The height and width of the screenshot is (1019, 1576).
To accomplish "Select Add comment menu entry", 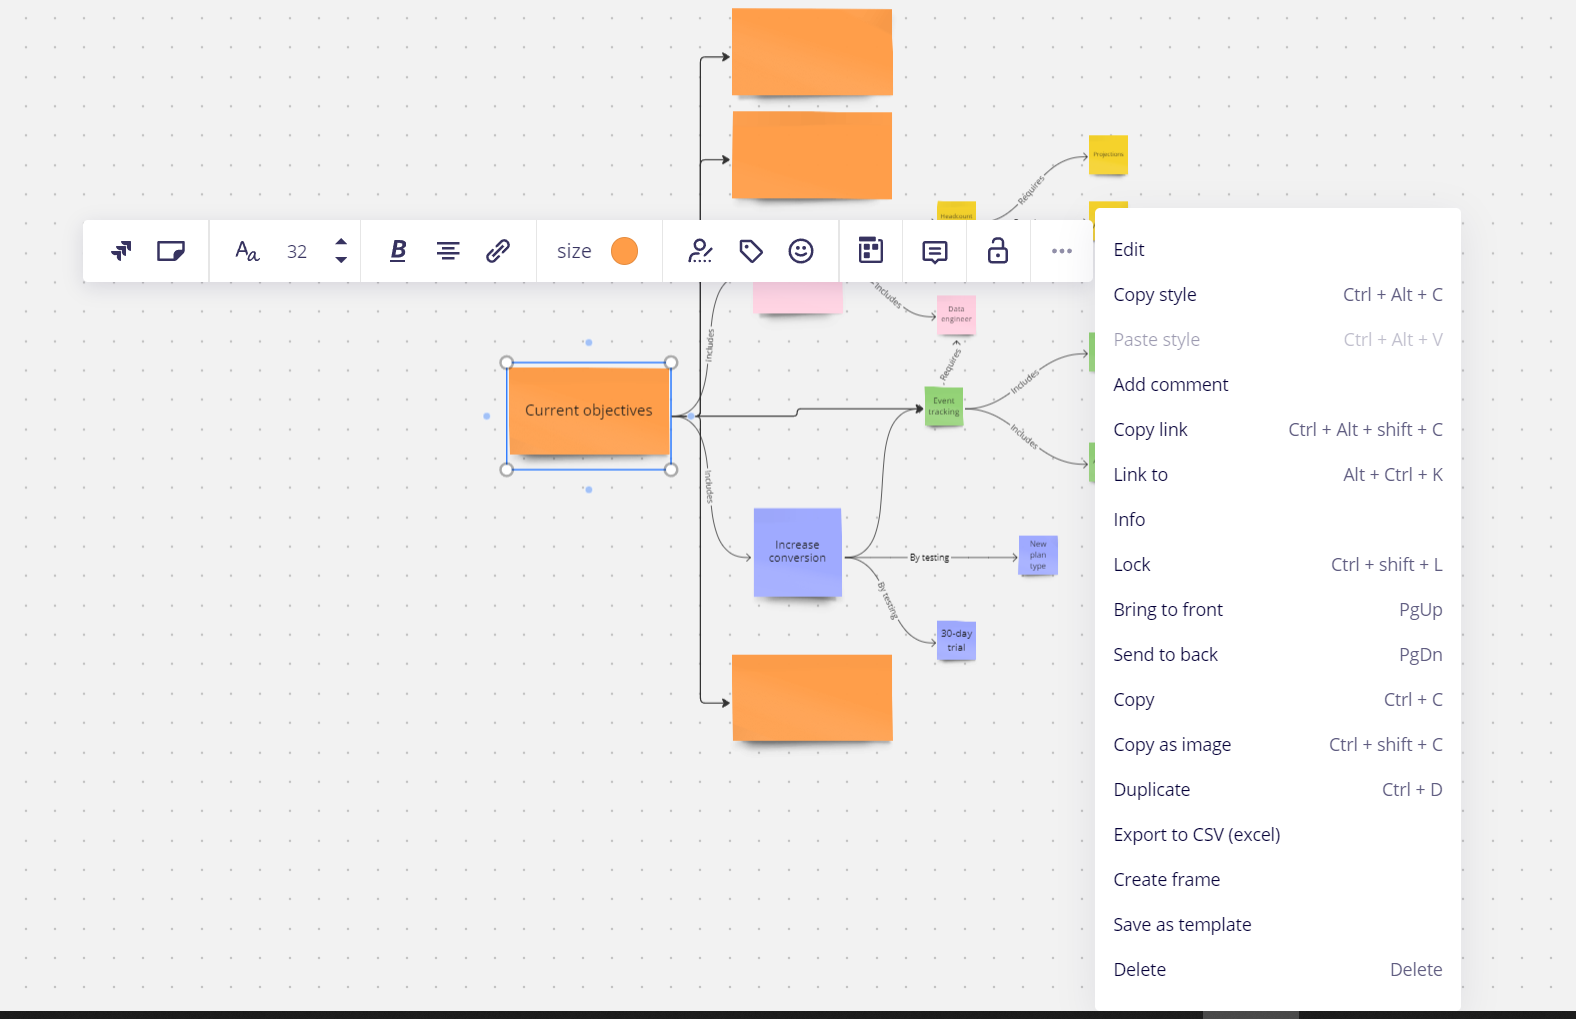I will [1278, 385].
